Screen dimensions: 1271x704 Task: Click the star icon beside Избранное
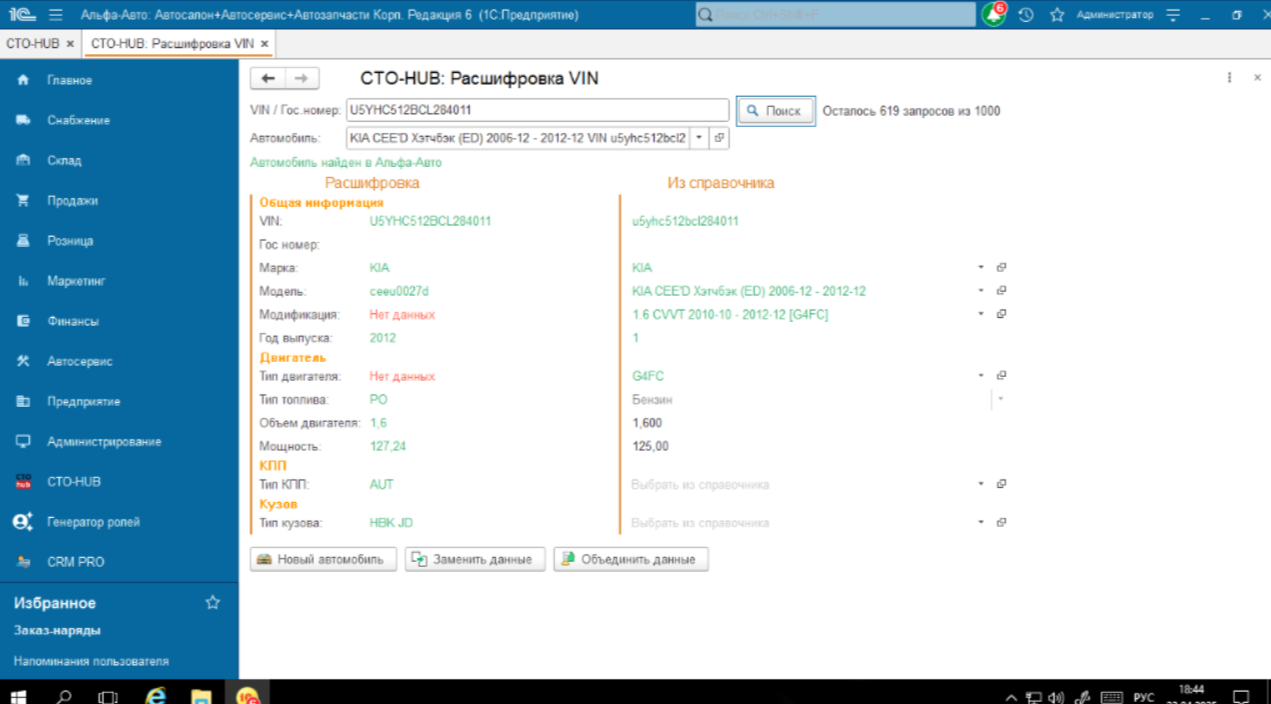(x=212, y=603)
